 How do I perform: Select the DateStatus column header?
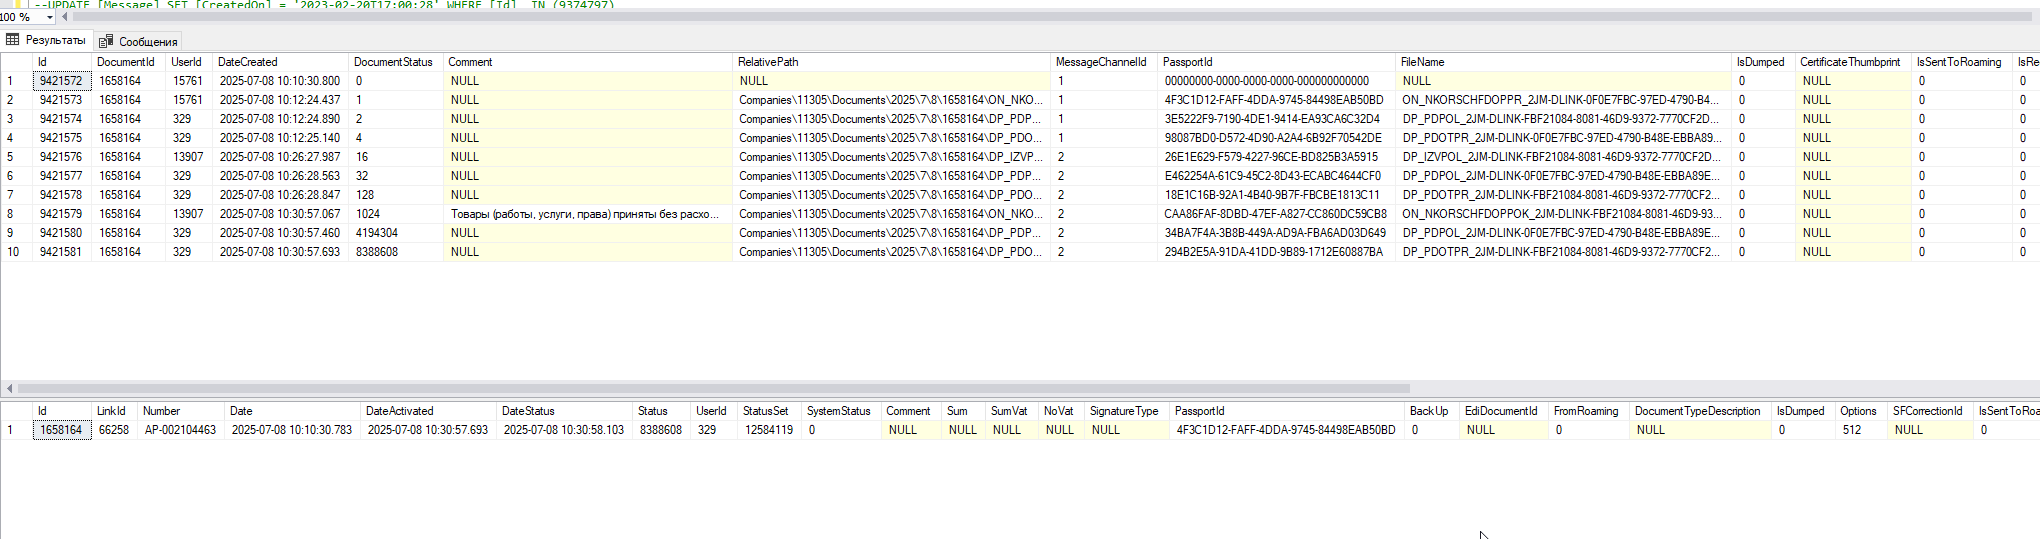pyautogui.click(x=565, y=411)
